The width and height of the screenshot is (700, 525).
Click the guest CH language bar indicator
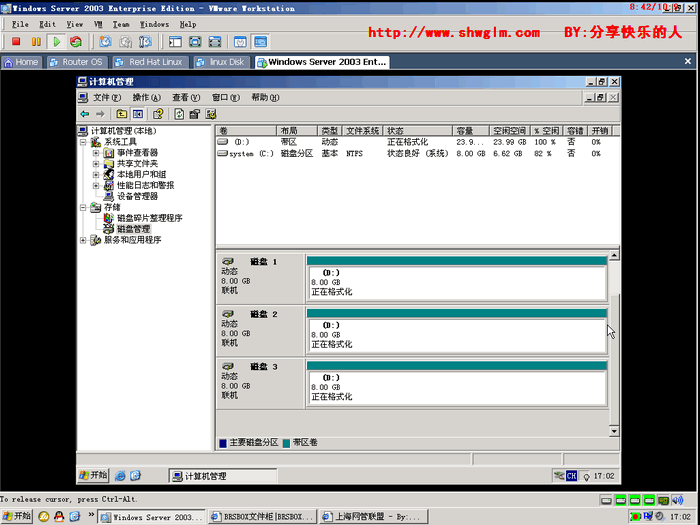coord(571,476)
